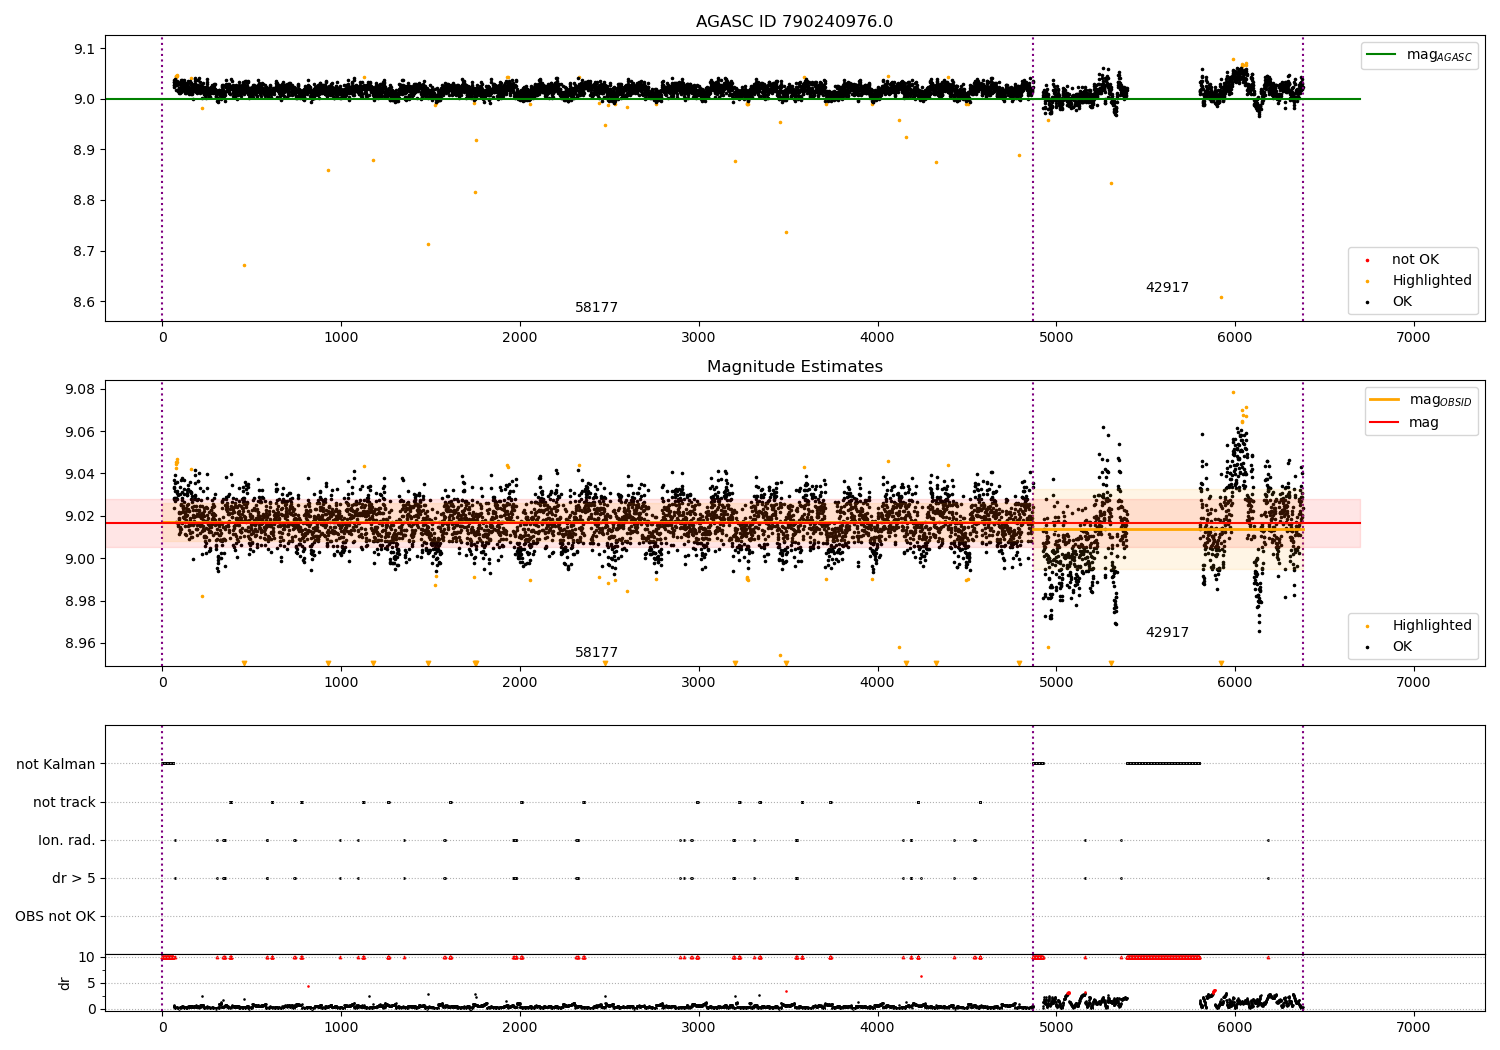Click black 'OK' marker in middle plot legend

point(1367,647)
